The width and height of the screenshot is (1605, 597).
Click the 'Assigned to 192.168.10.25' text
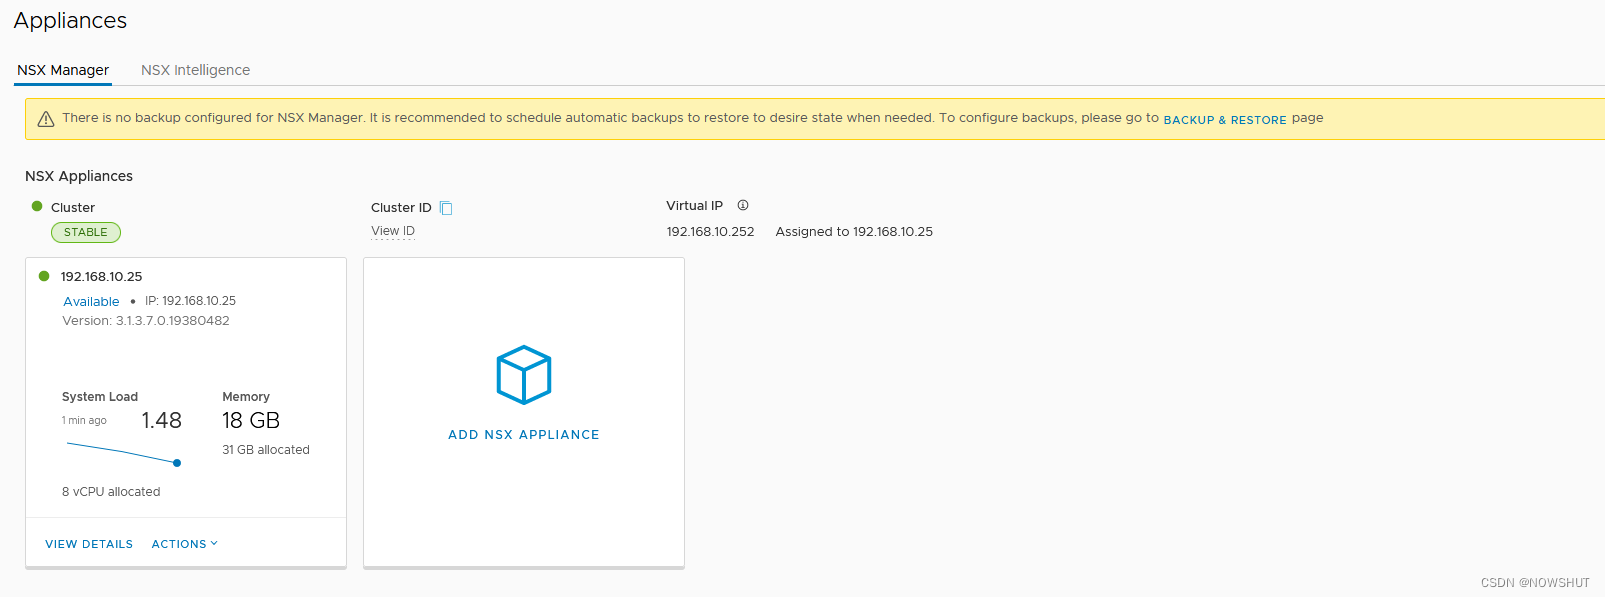(x=854, y=231)
